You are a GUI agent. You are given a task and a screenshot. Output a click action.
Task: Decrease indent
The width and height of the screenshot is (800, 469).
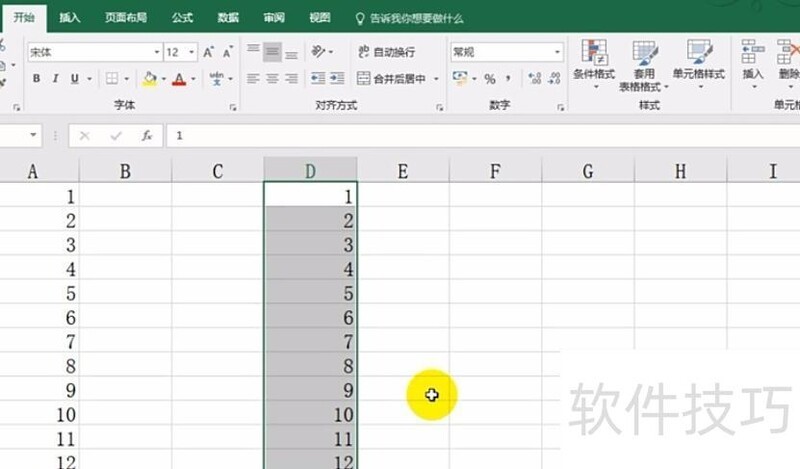tap(318, 79)
